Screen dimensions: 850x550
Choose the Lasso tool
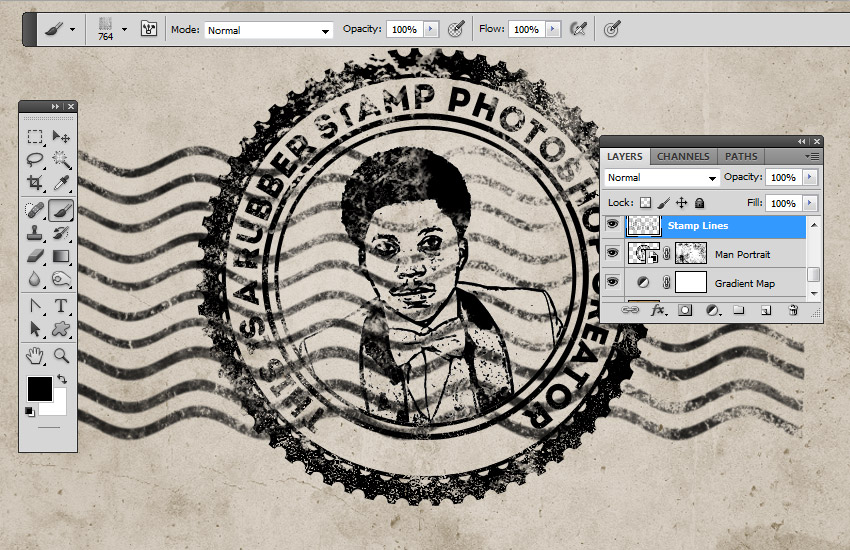pyautogui.click(x=35, y=160)
